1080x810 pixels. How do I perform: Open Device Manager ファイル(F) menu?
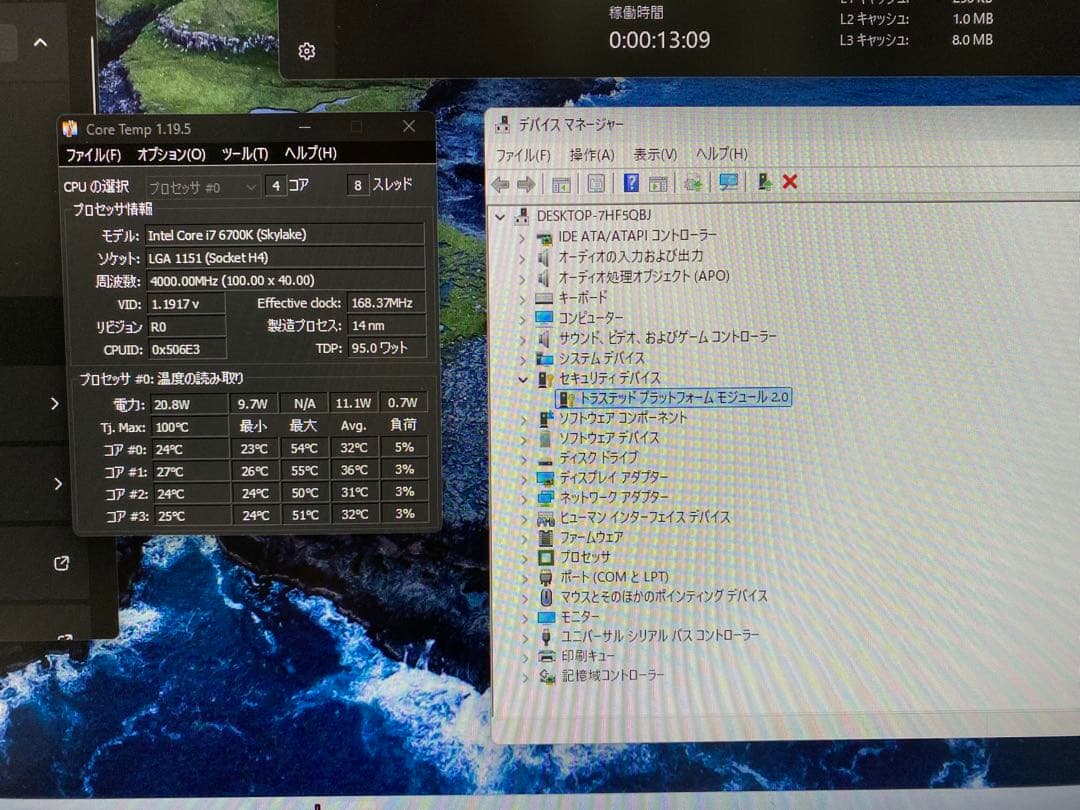pos(523,156)
